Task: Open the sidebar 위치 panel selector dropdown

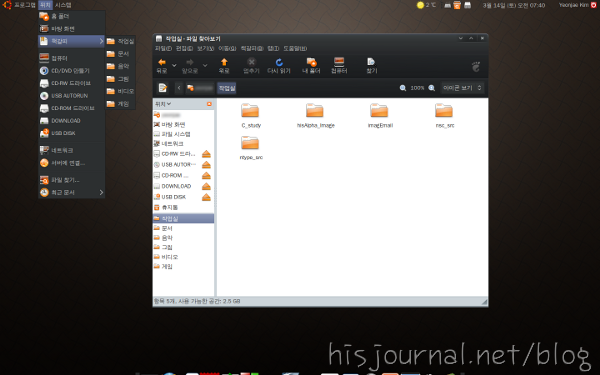Action: pyautogui.click(x=163, y=104)
